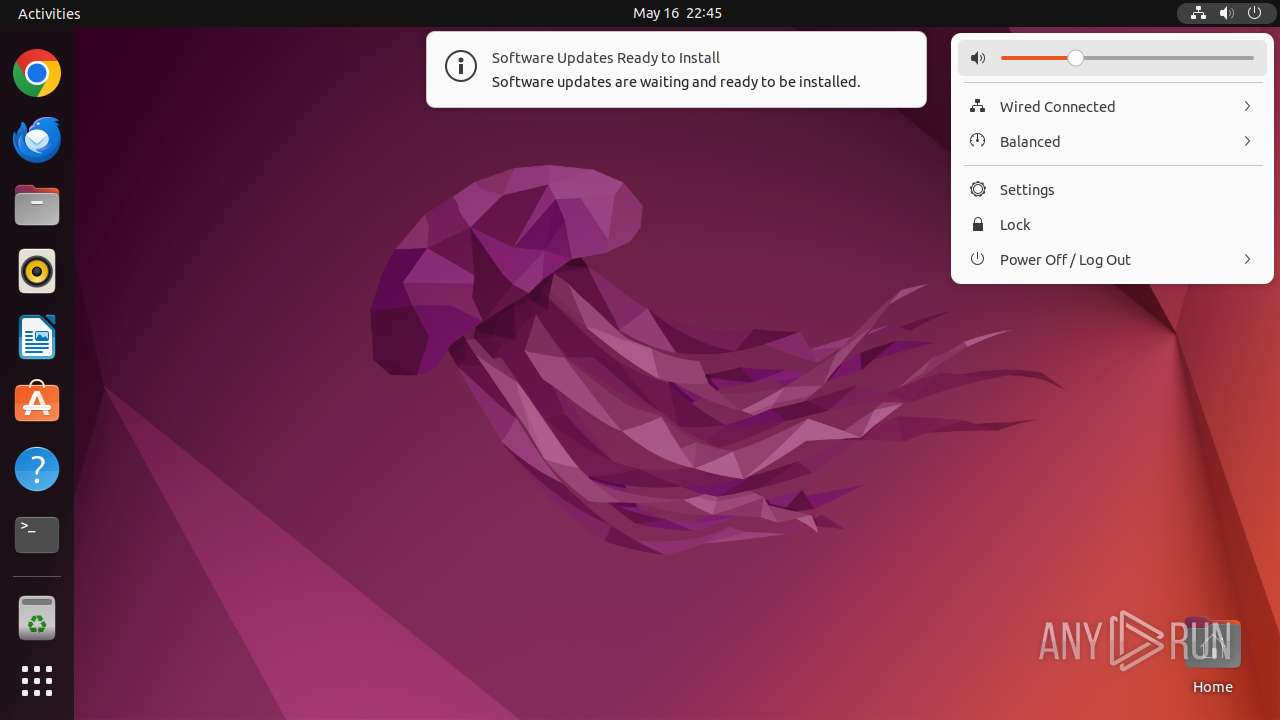Open the Help question mark icon
The width and height of the screenshot is (1280, 720).
click(x=37, y=469)
